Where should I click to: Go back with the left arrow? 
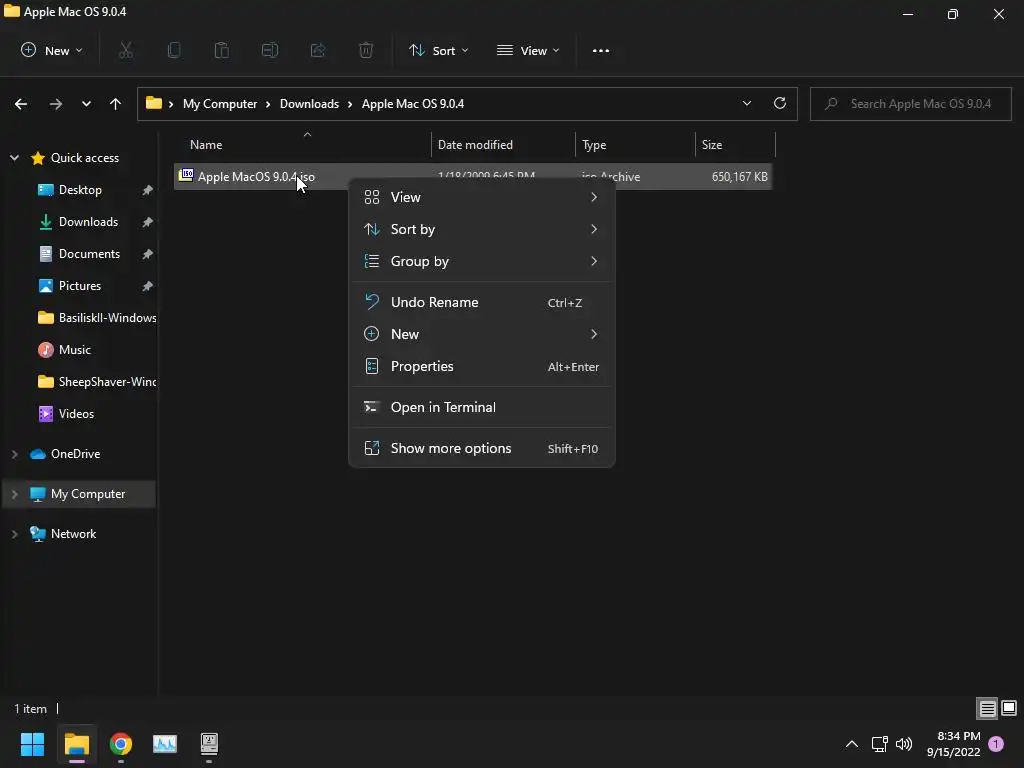[21, 104]
